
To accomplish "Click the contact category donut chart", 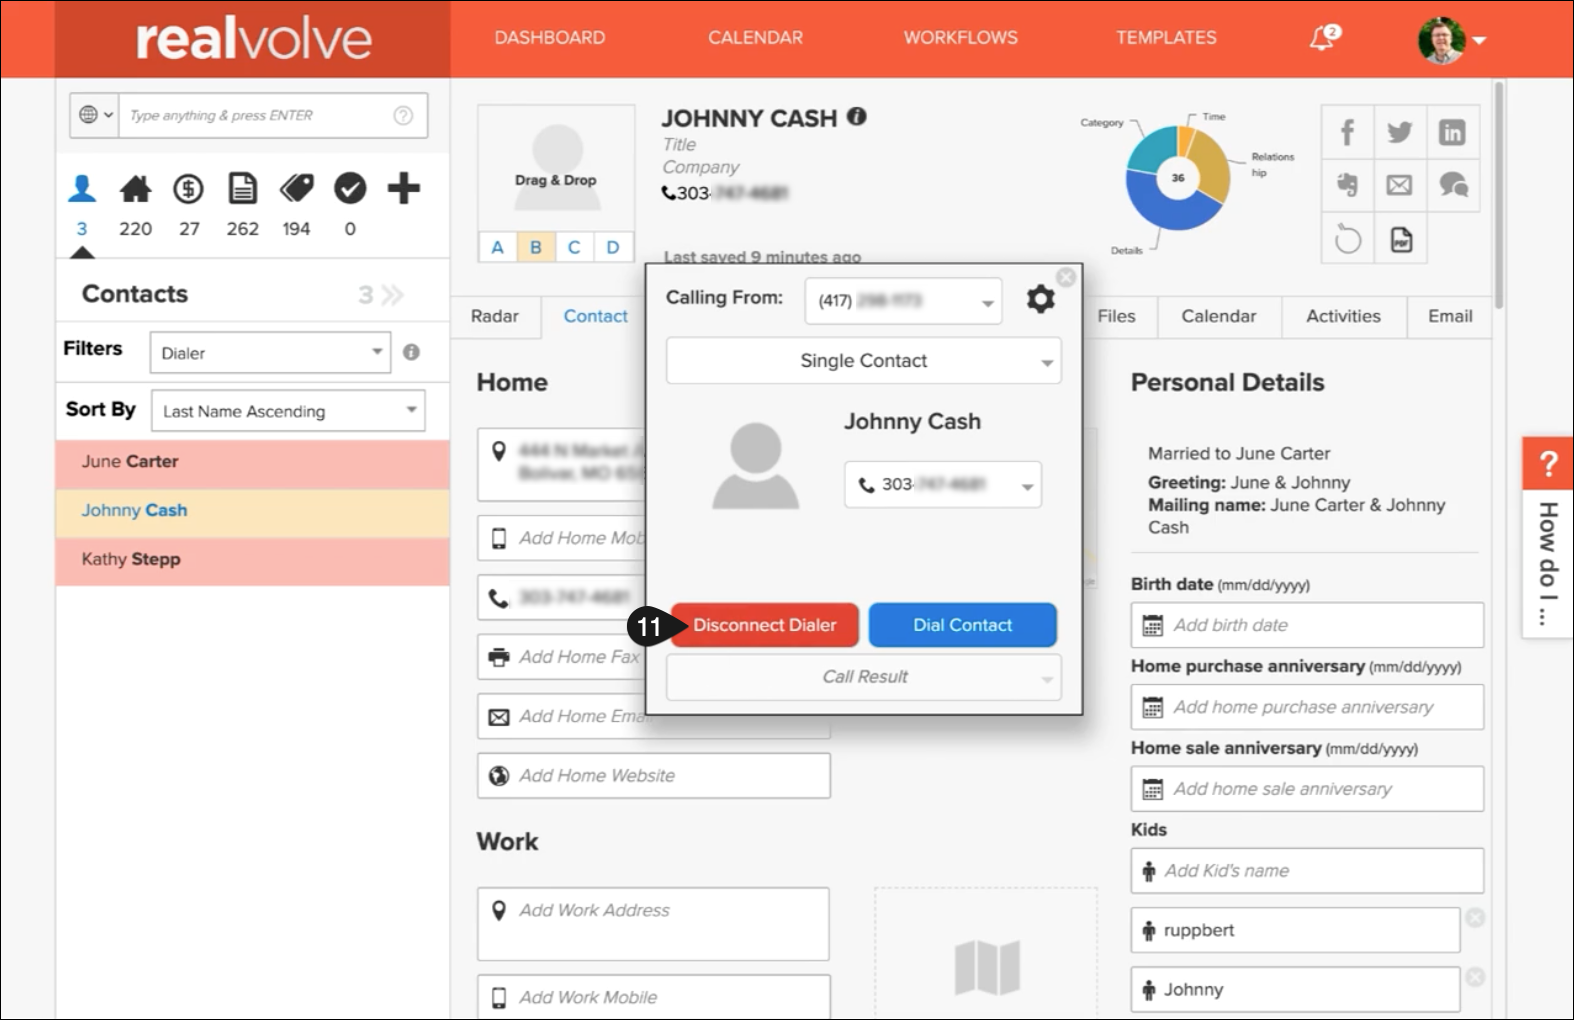I will [x=1178, y=178].
